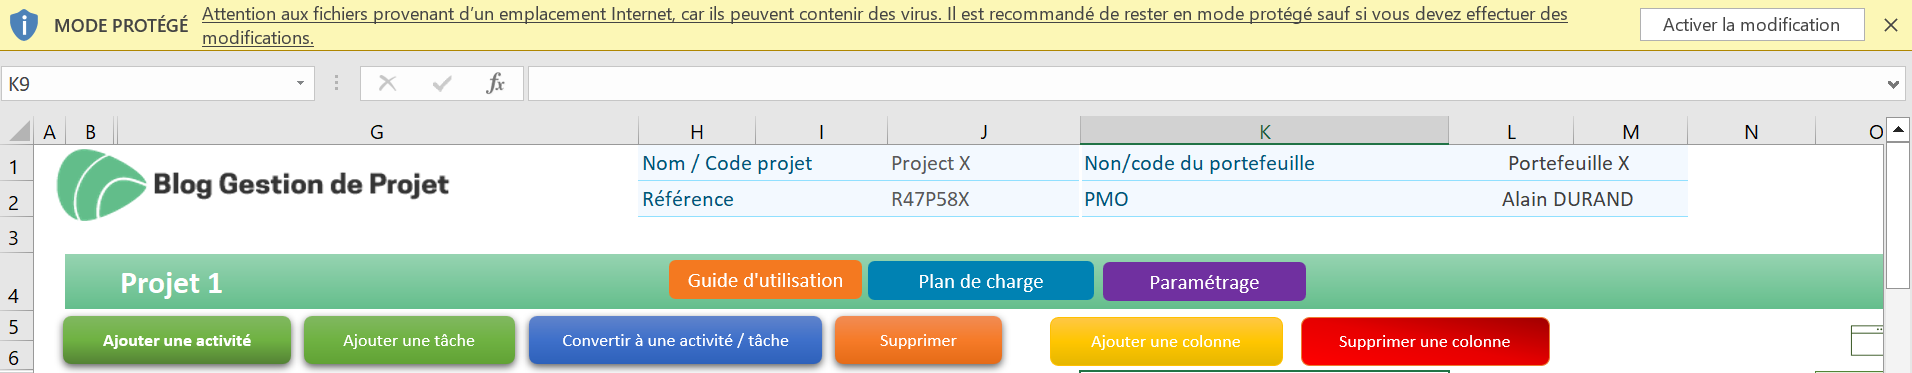This screenshot has width=1912, height=373.
Task: Select row 3 header
Action: [x=15, y=238]
